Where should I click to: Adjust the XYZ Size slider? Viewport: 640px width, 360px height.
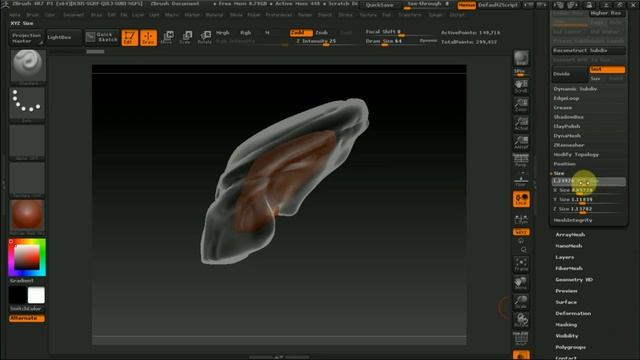pos(589,181)
